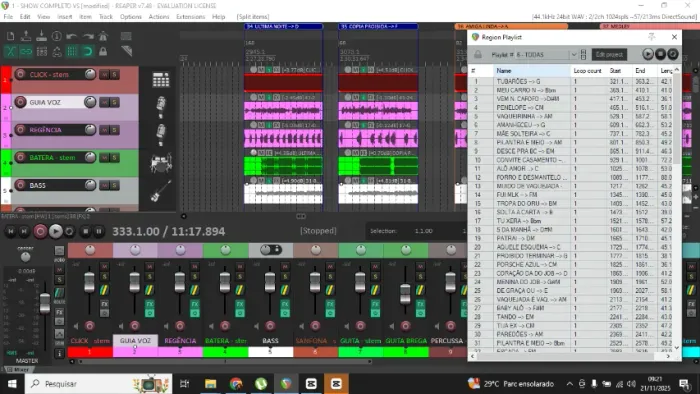Click the New project toolbar icon
700x394 pixels.
coord(10,36)
